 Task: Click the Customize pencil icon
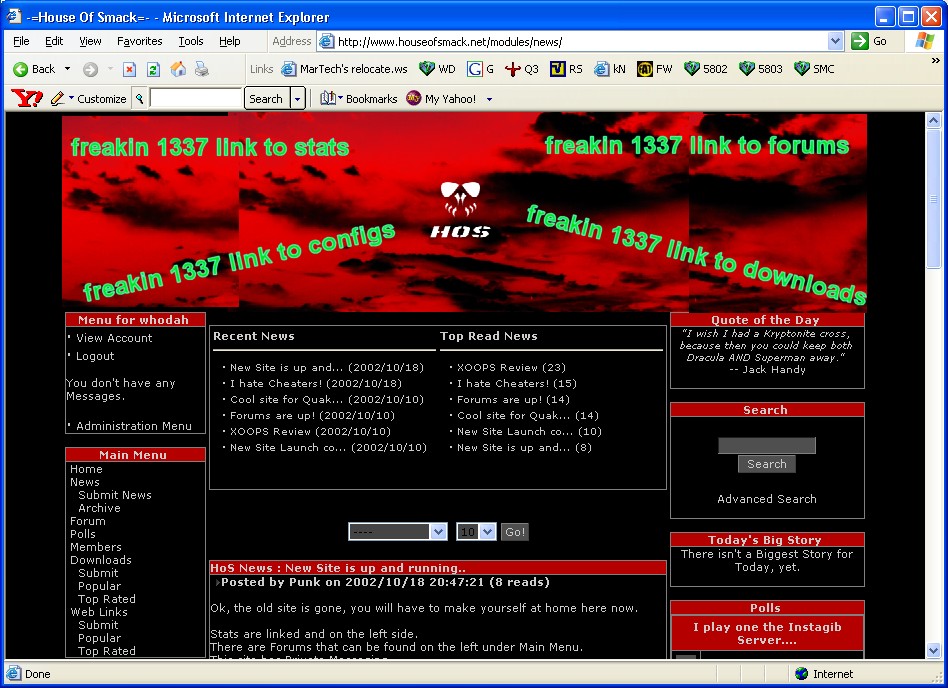tap(58, 99)
